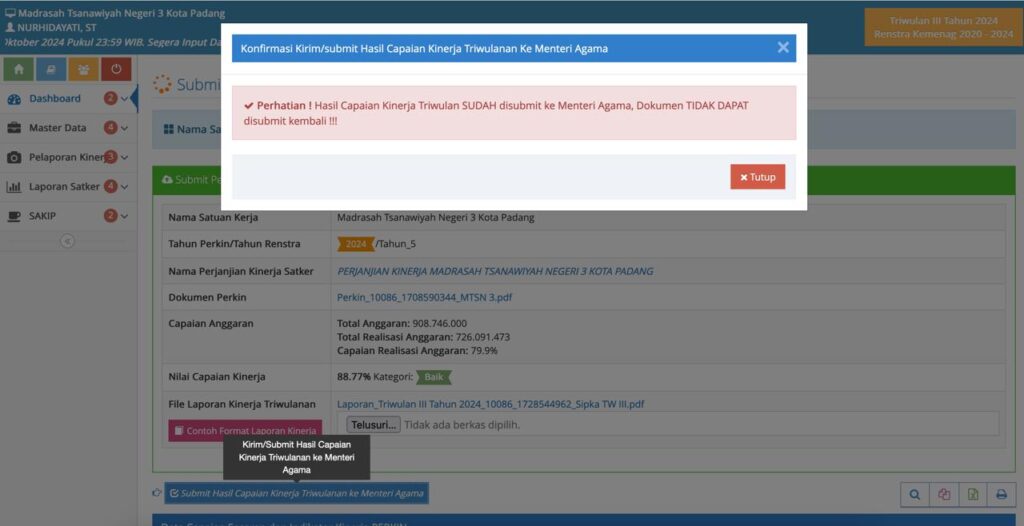
Task: Open the green home icon shortcut
Action: [x=19, y=69]
